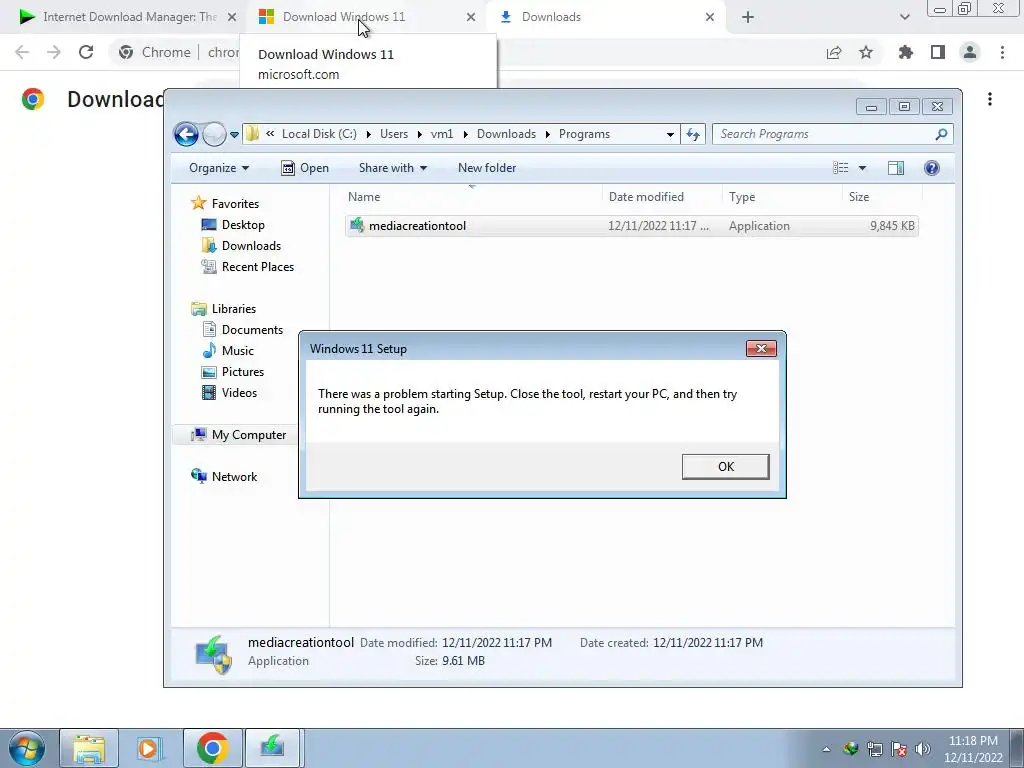The width and height of the screenshot is (1024, 768).
Task: Go back in Chrome
Action: pos(22,52)
